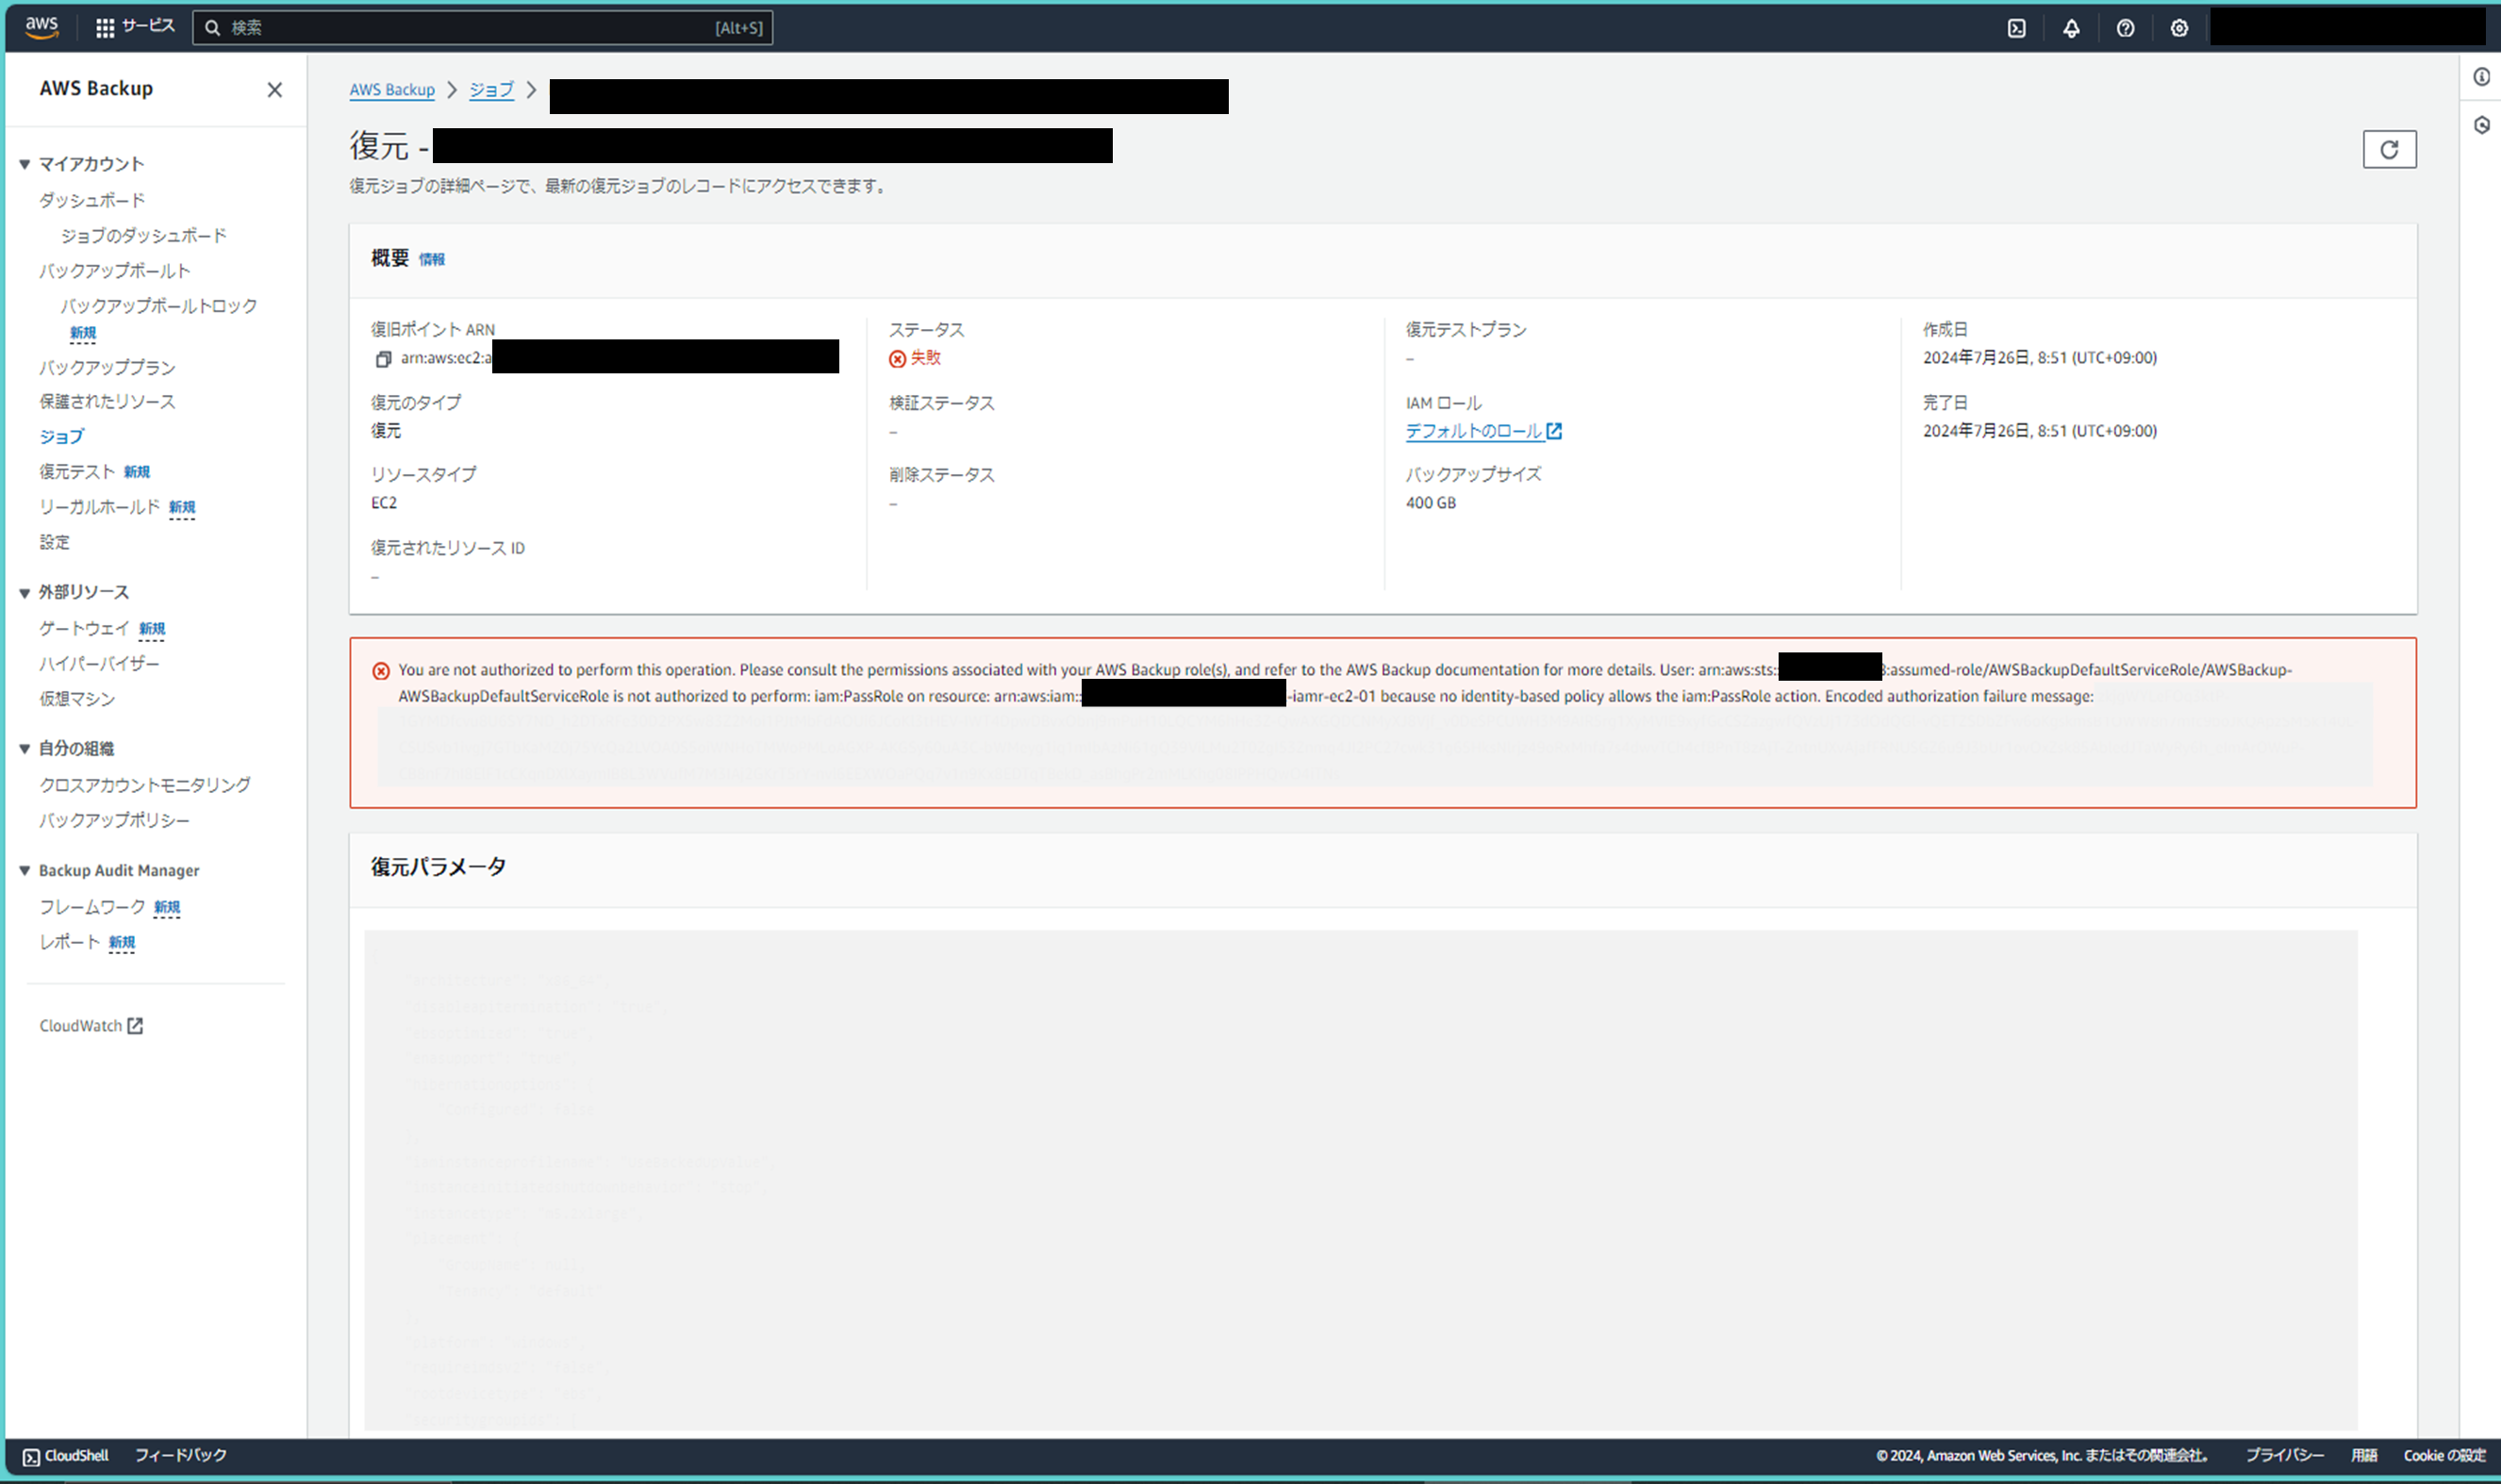Close the AWS Backup side navigation
Image resolution: width=2501 pixels, height=1484 pixels.
tap(275, 90)
